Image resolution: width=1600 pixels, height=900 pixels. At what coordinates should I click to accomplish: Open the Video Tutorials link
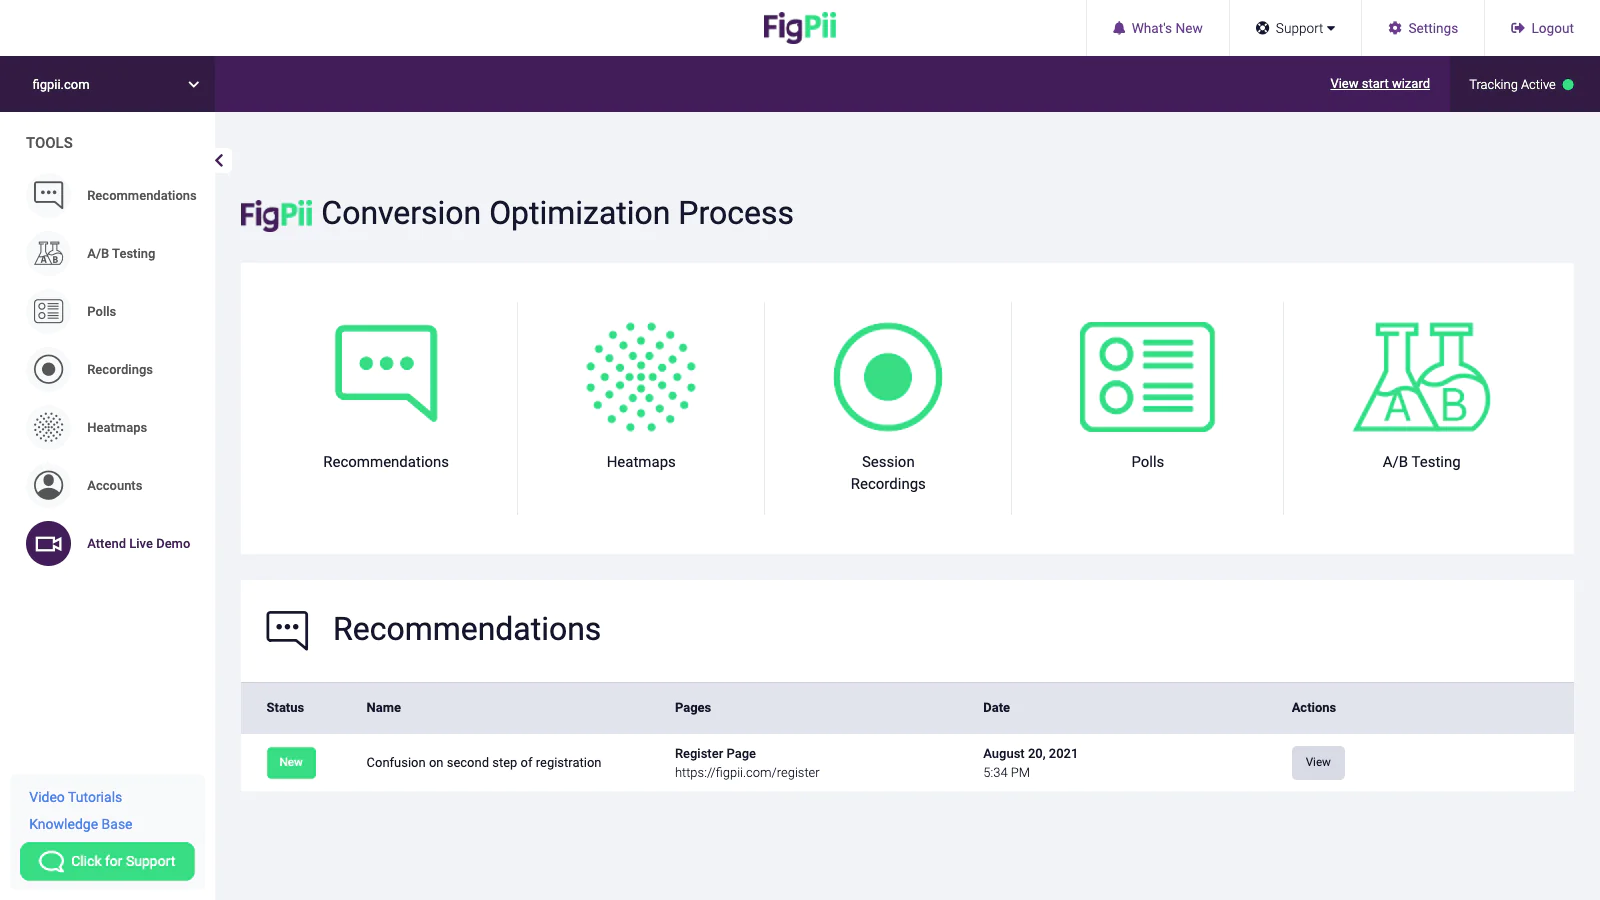75,797
